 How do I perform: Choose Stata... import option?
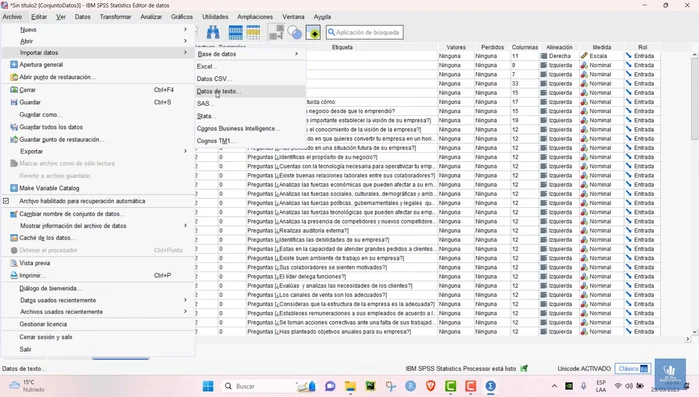[x=251, y=116]
